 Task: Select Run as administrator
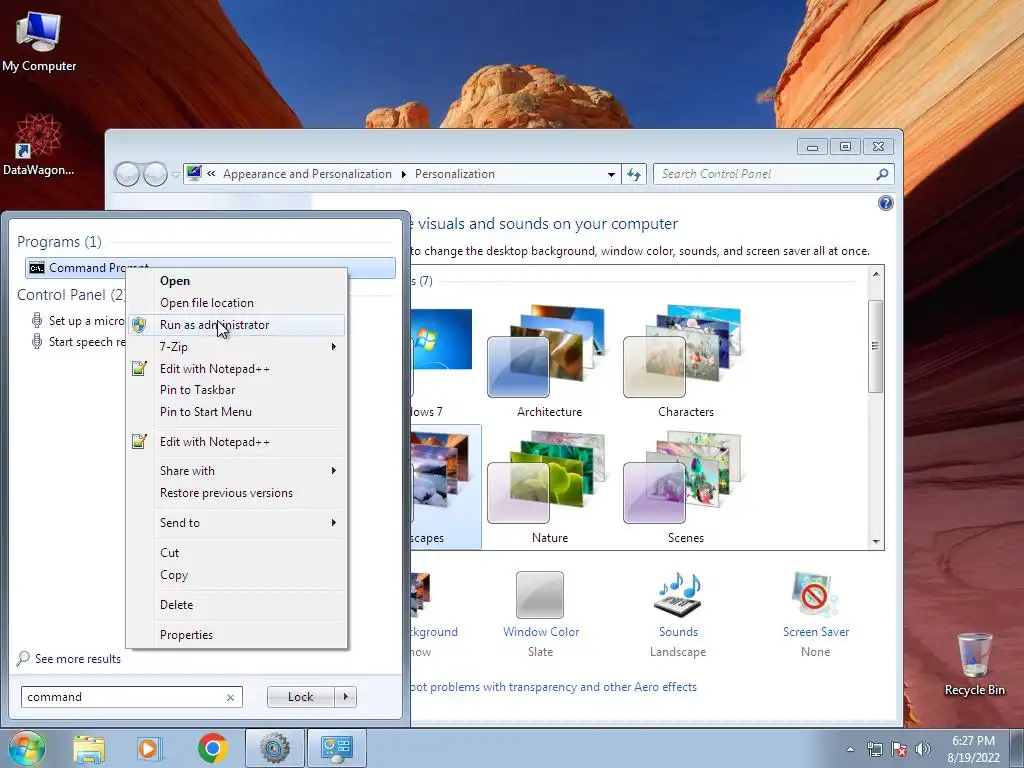(237, 325)
